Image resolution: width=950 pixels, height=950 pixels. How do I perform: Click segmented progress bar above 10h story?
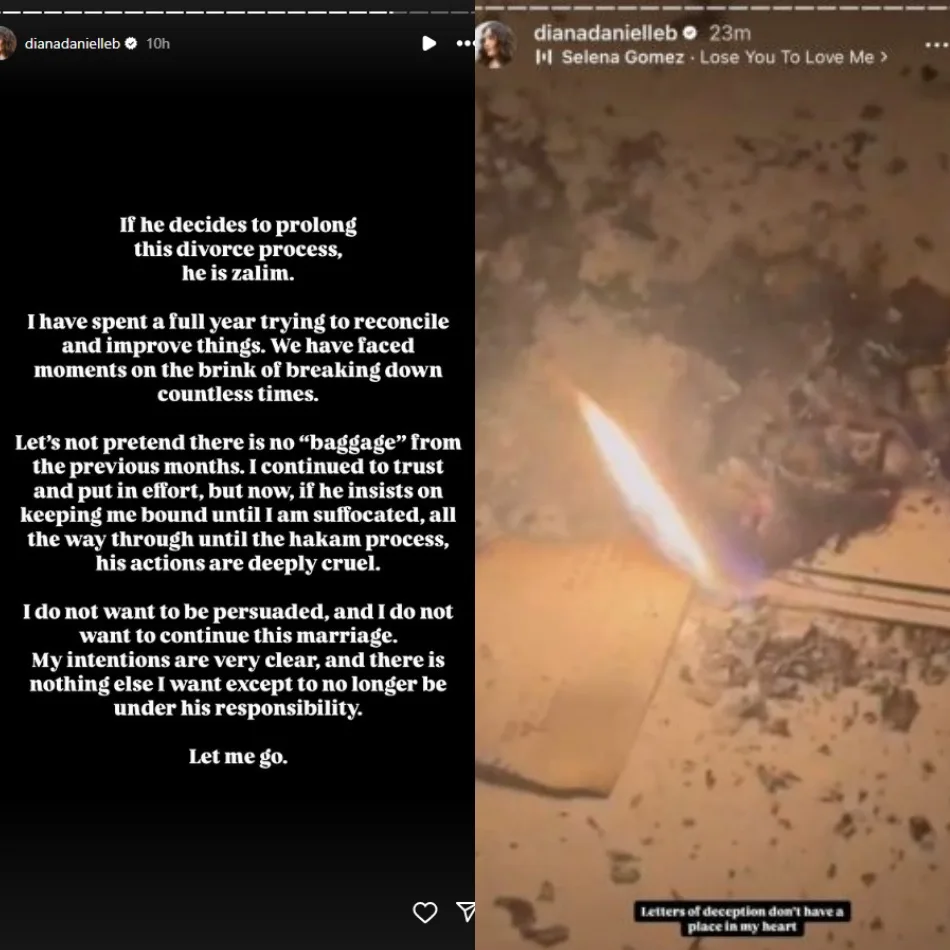[238, 11]
